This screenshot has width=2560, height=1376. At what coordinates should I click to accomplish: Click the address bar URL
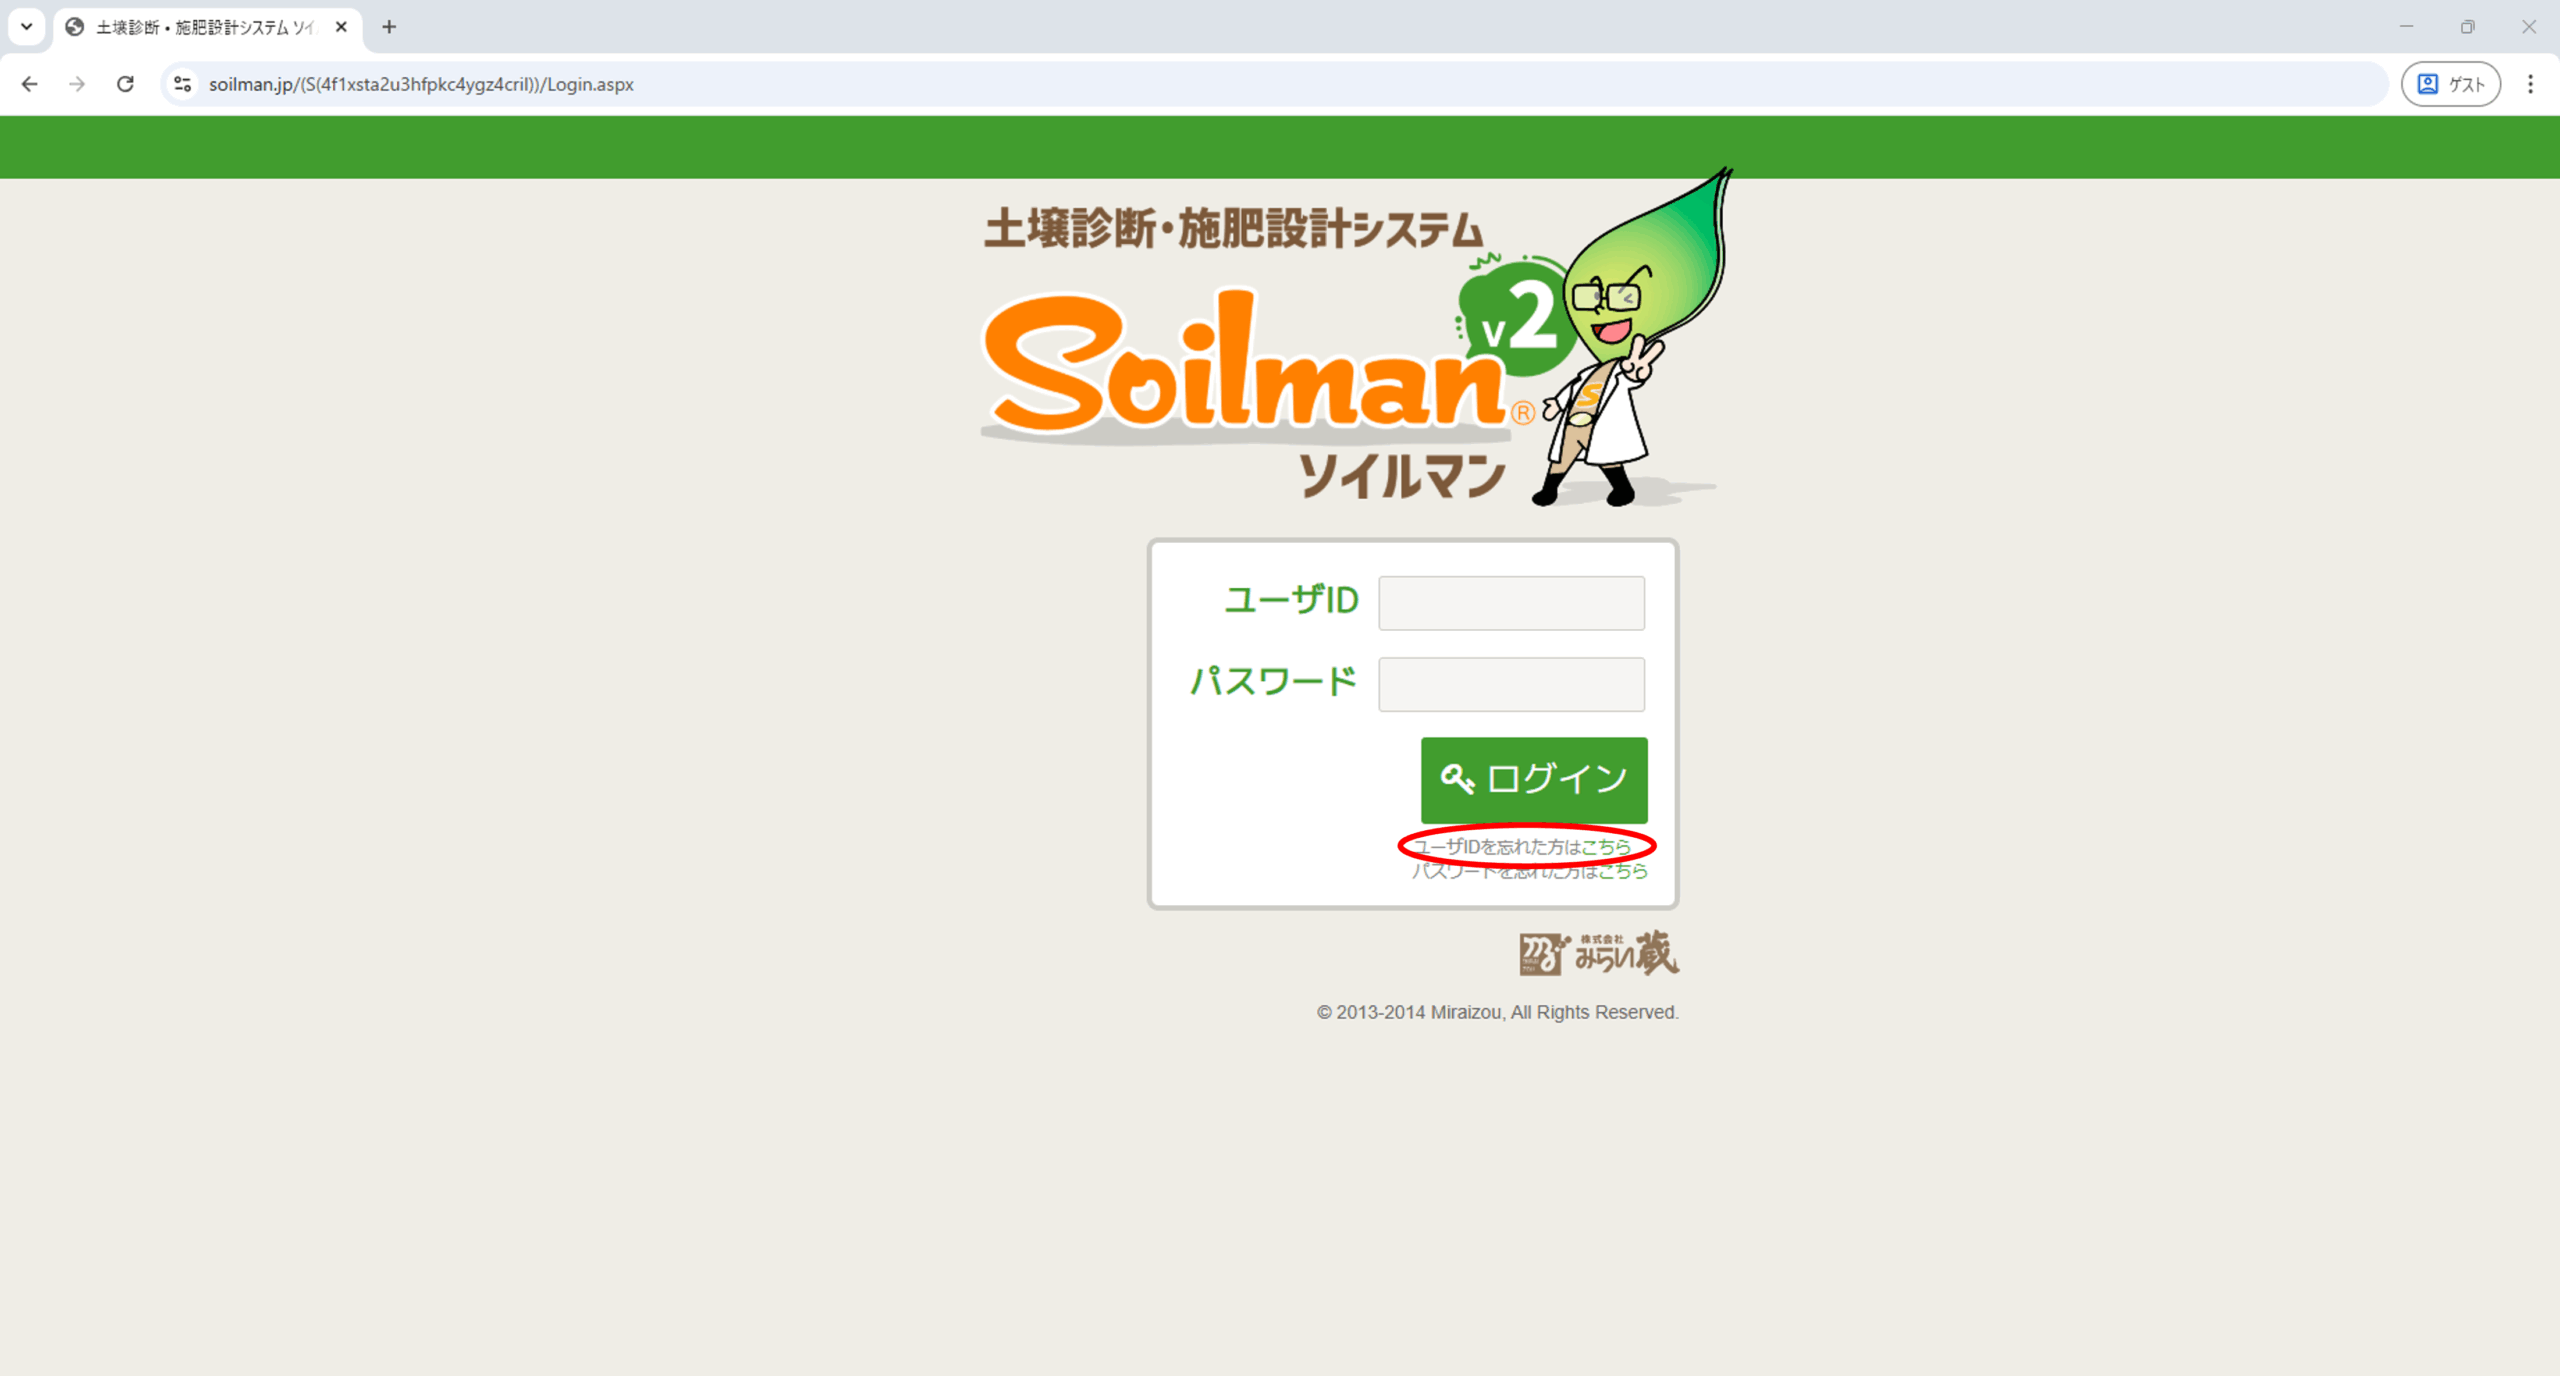(x=421, y=84)
